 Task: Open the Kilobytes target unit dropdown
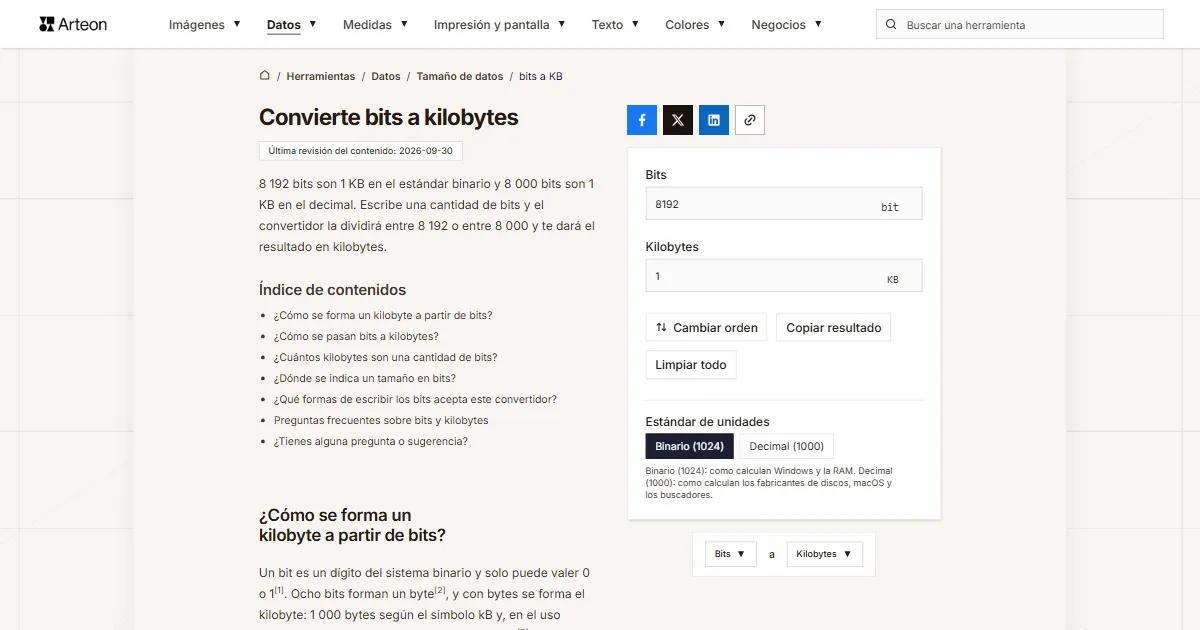[825, 554]
